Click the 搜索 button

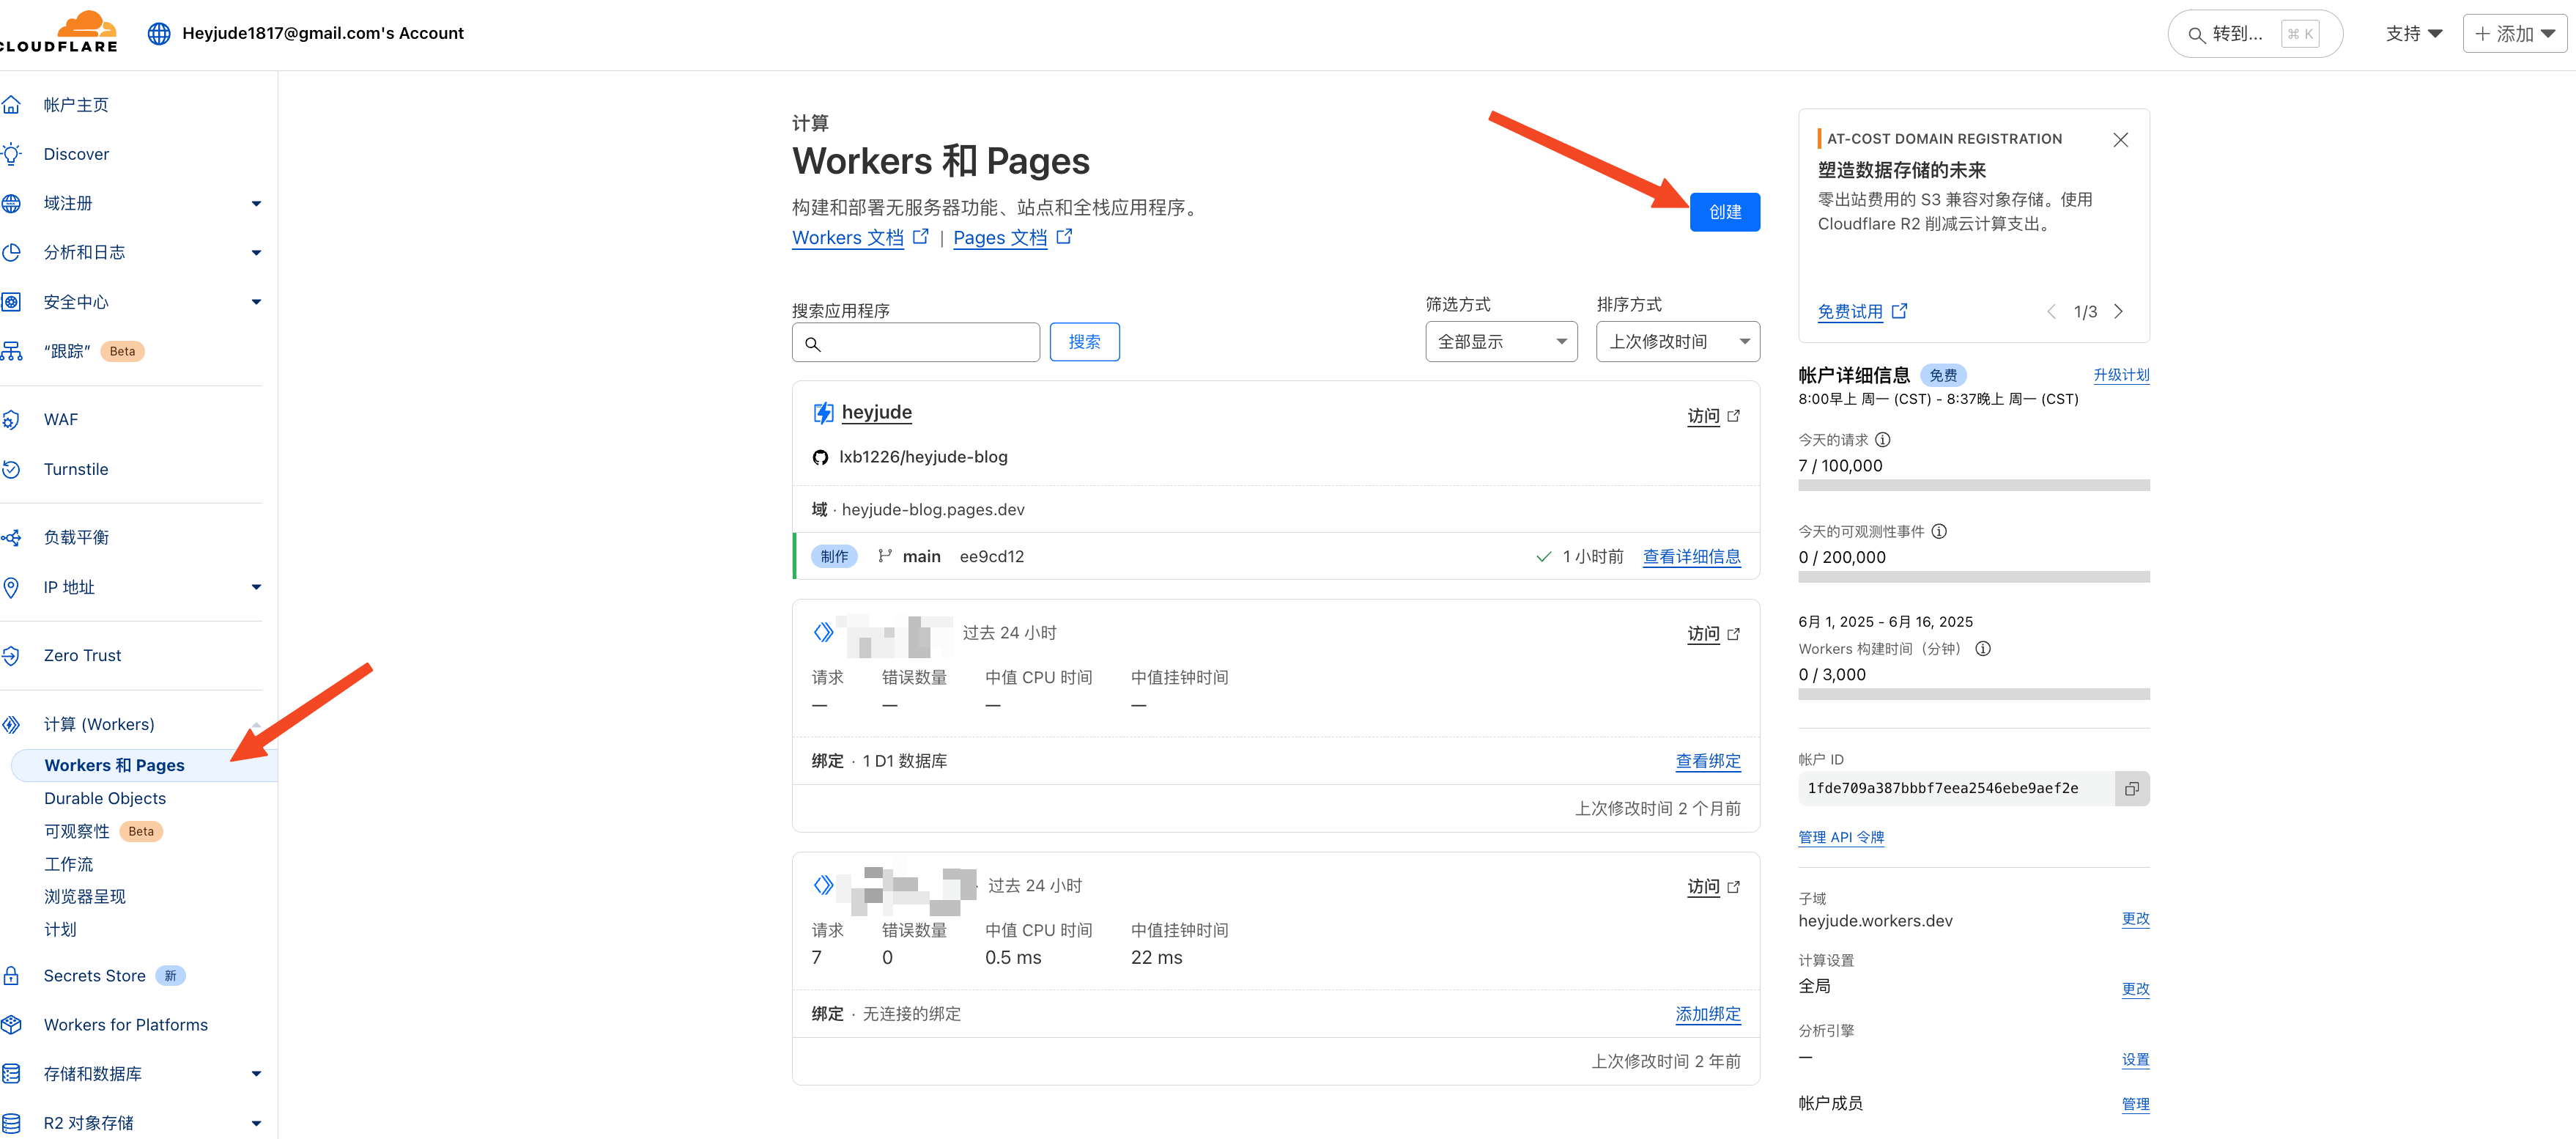pos(1084,342)
